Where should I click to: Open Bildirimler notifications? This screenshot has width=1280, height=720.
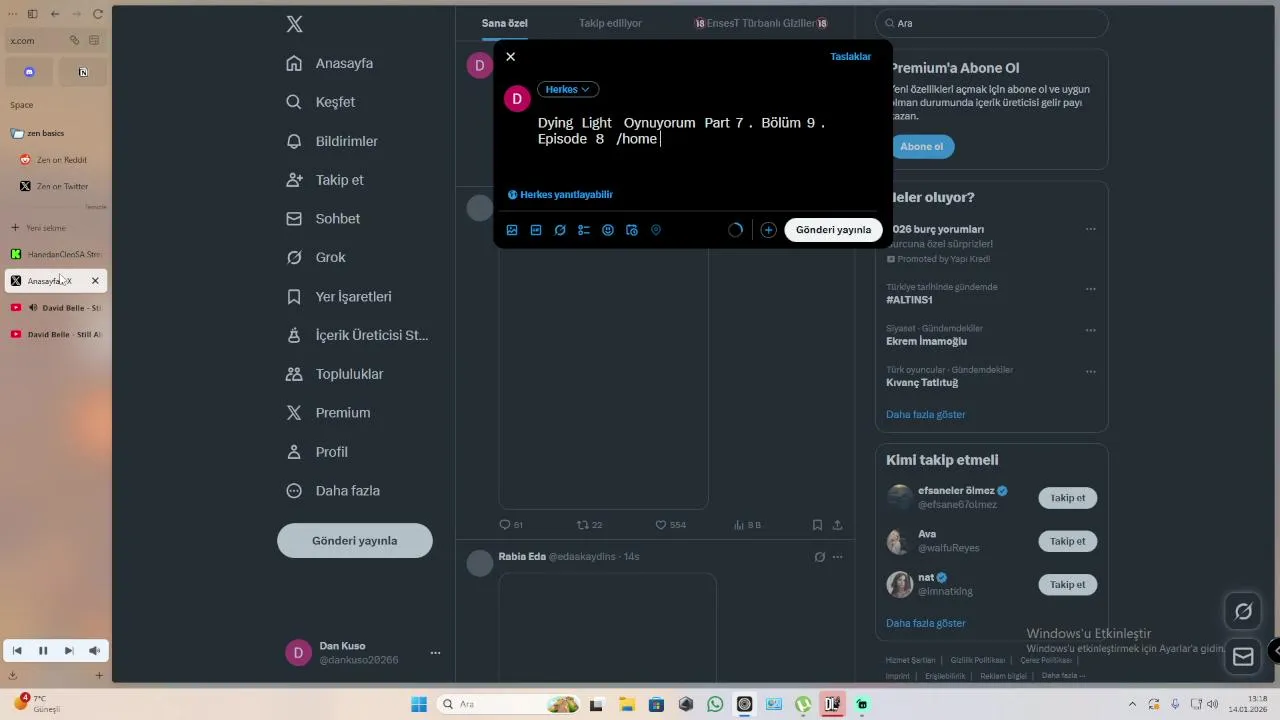coord(332,141)
